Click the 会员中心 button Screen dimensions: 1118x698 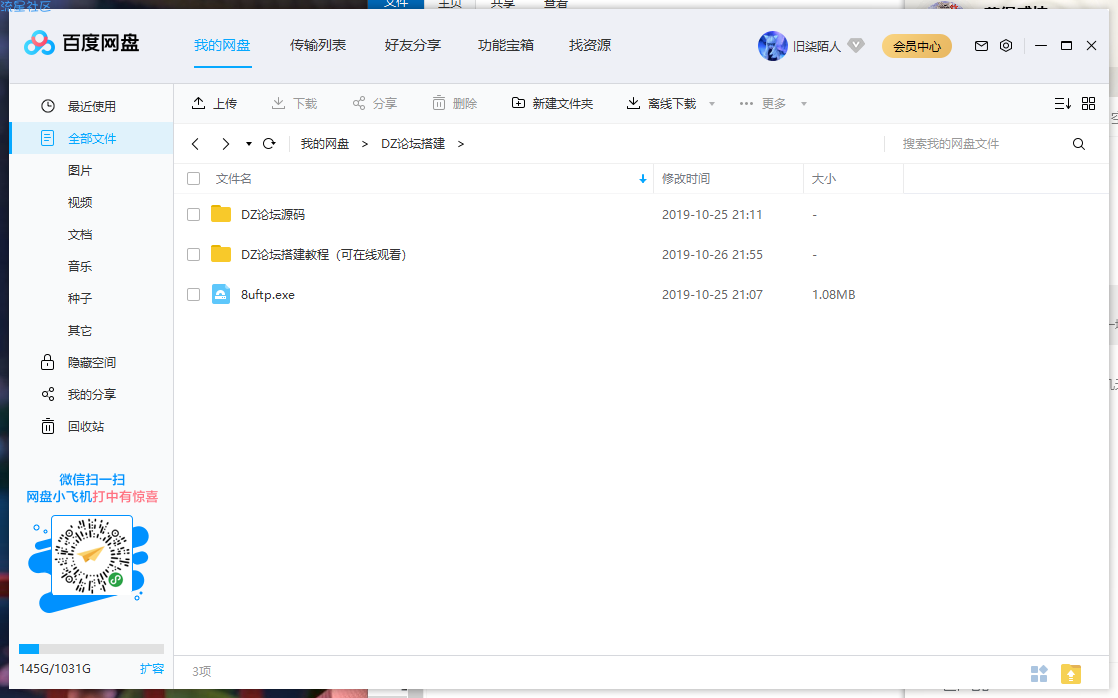pyautogui.click(x=917, y=46)
